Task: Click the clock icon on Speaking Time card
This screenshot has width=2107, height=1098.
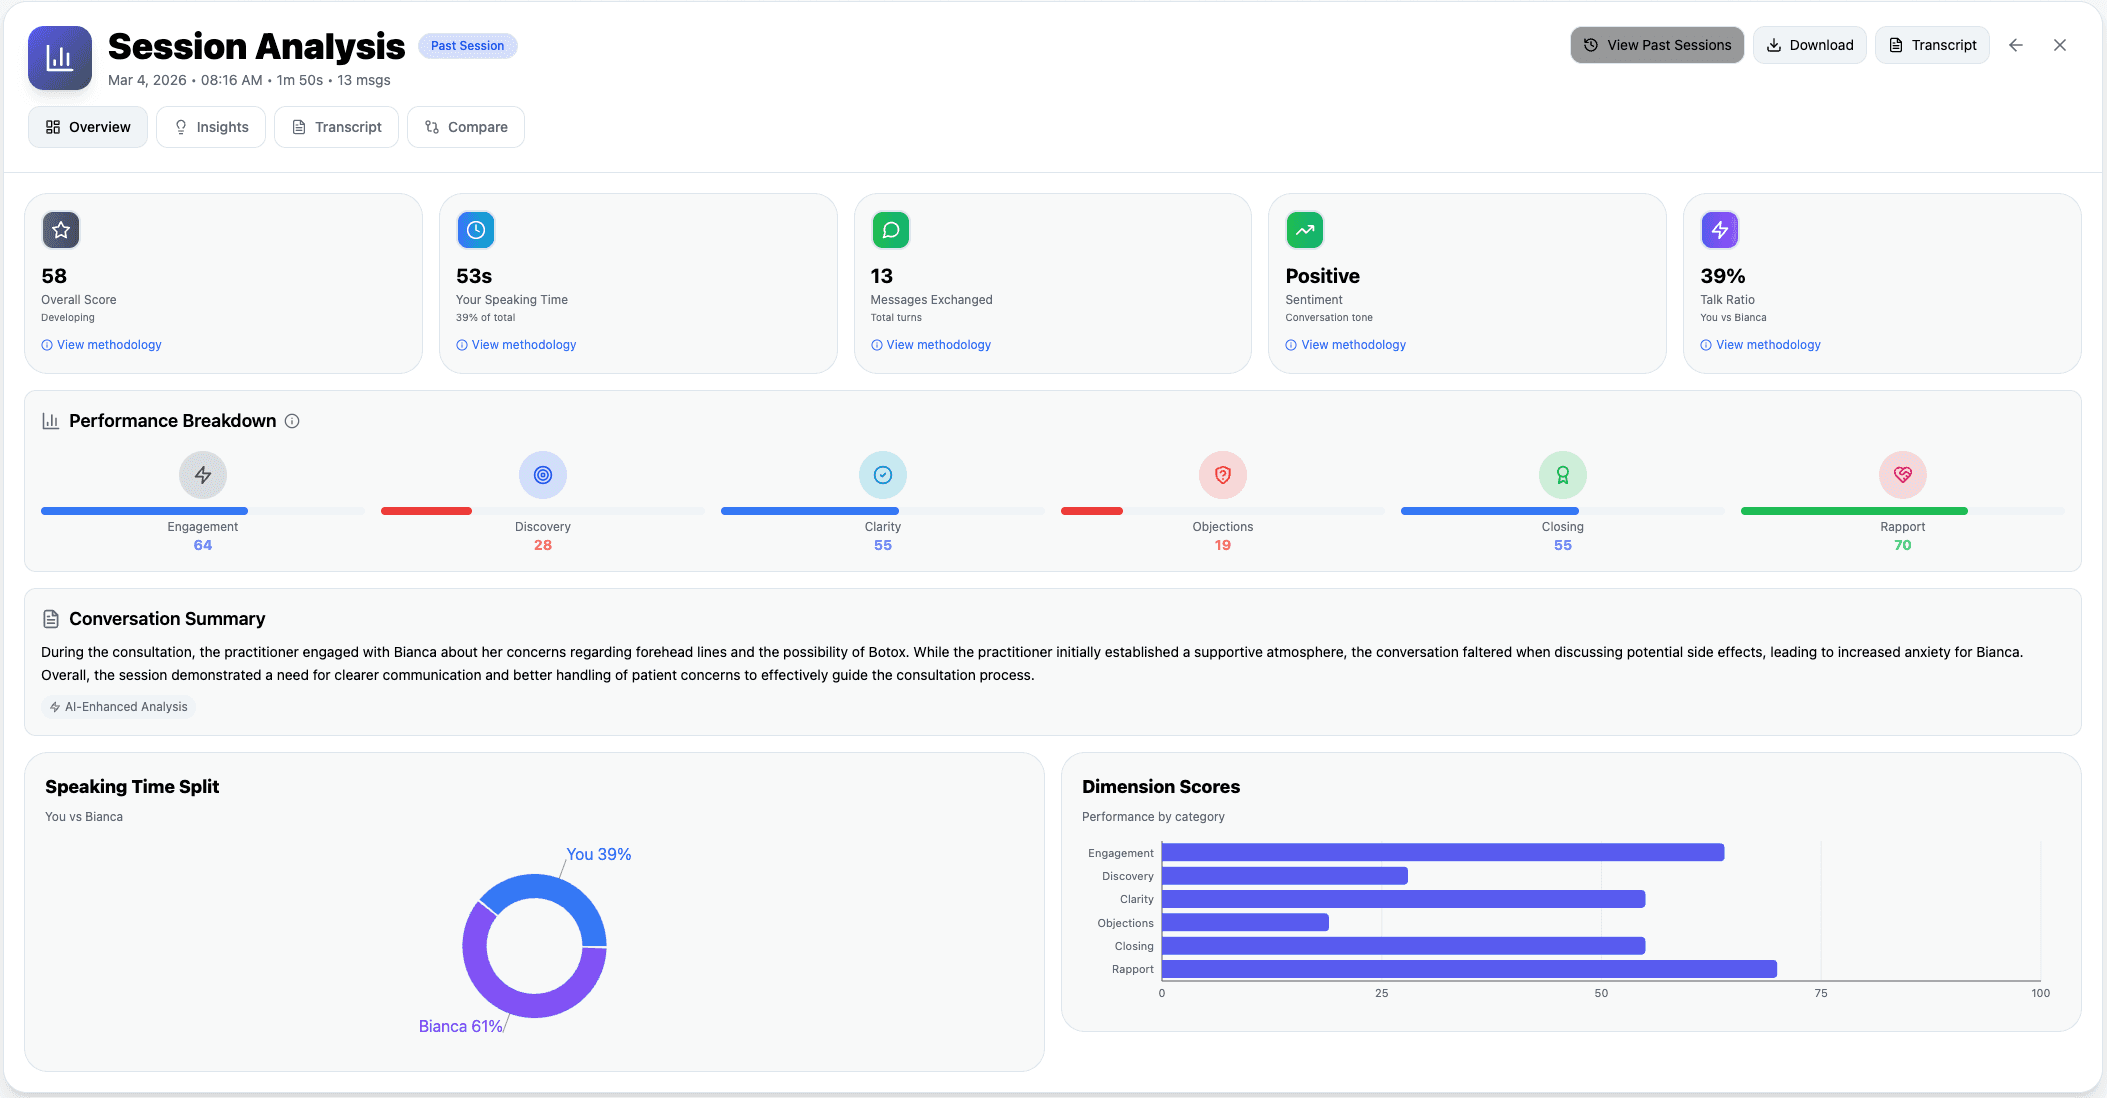Action: [x=475, y=230]
